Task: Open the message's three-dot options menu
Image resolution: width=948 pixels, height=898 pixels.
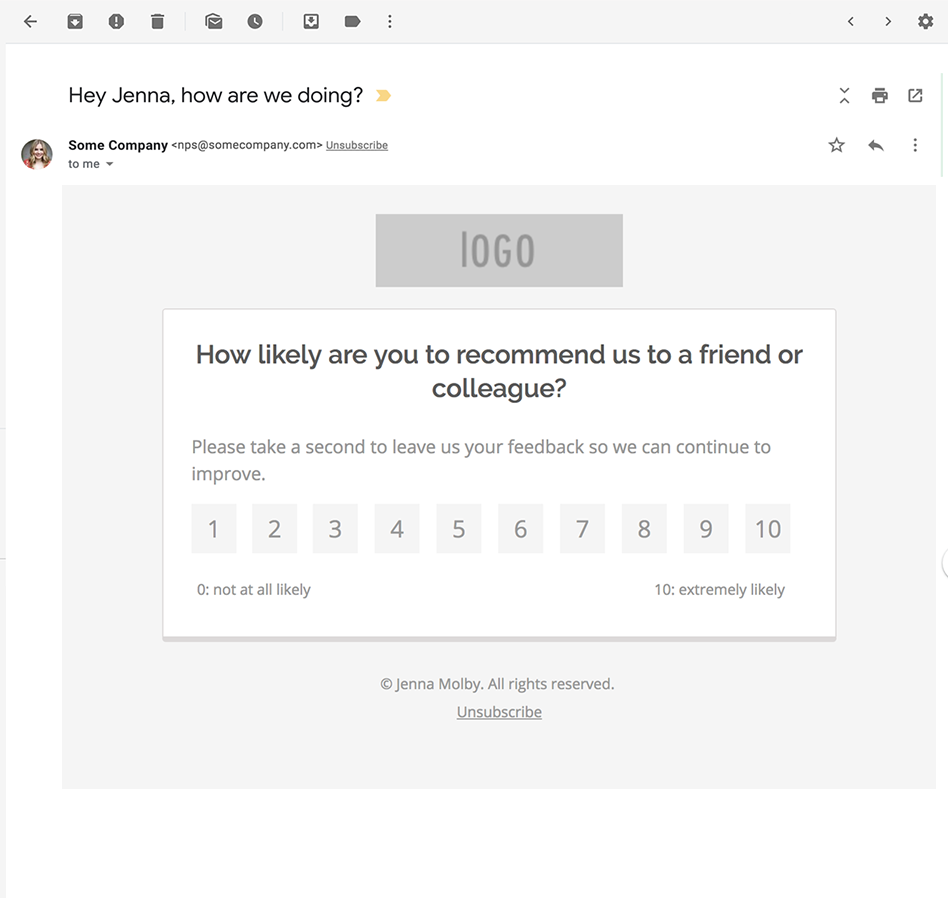Action: 914,146
